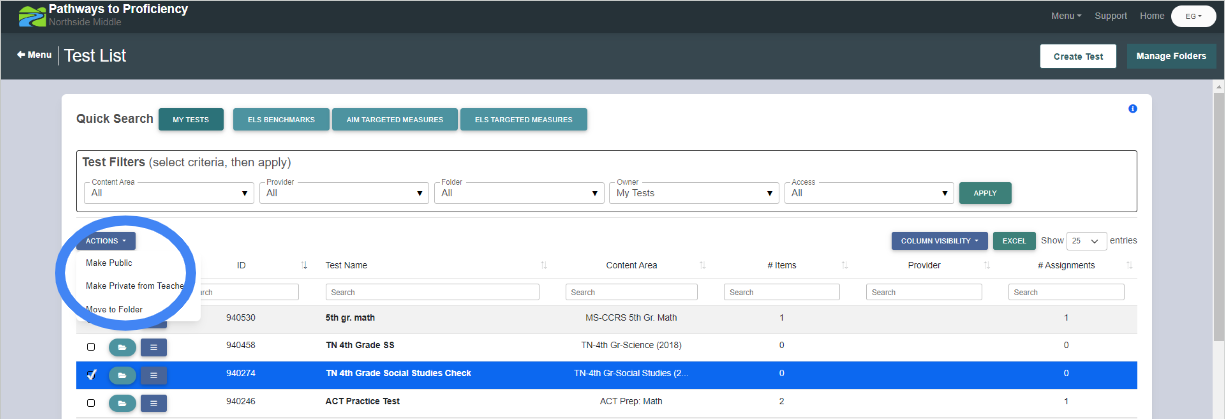Image resolution: width=1225 pixels, height=419 pixels.
Task: Click the blue info icon
Action: point(1133,109)
